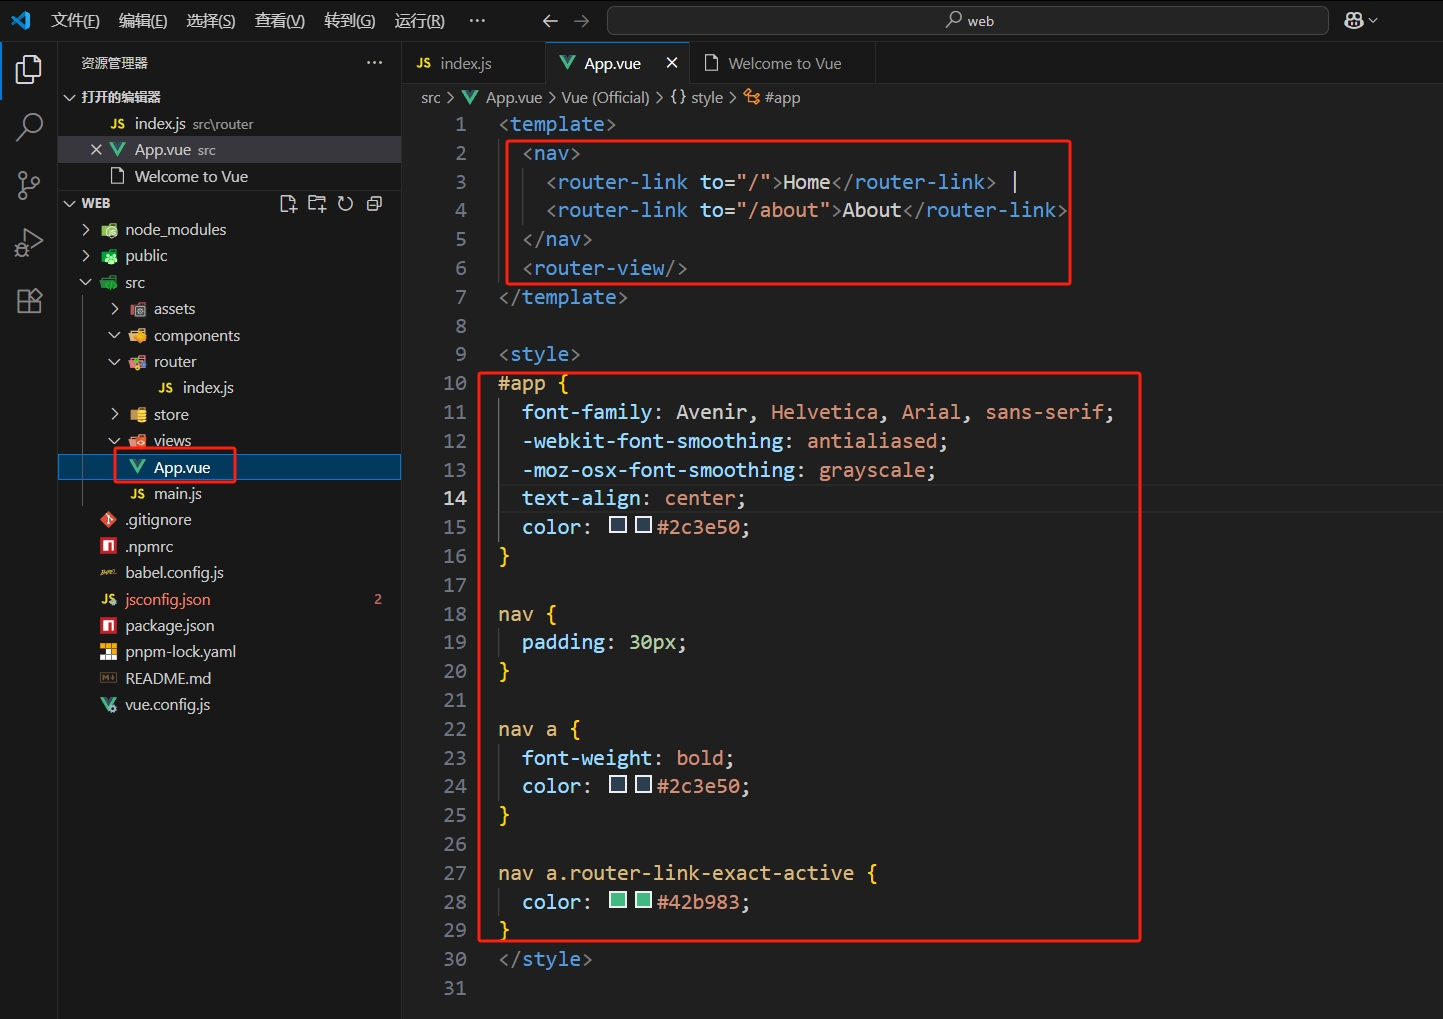Viewport: 1443px width, 1019px height.
Task: Click the New File icon in WEB header
Action: 288,204
